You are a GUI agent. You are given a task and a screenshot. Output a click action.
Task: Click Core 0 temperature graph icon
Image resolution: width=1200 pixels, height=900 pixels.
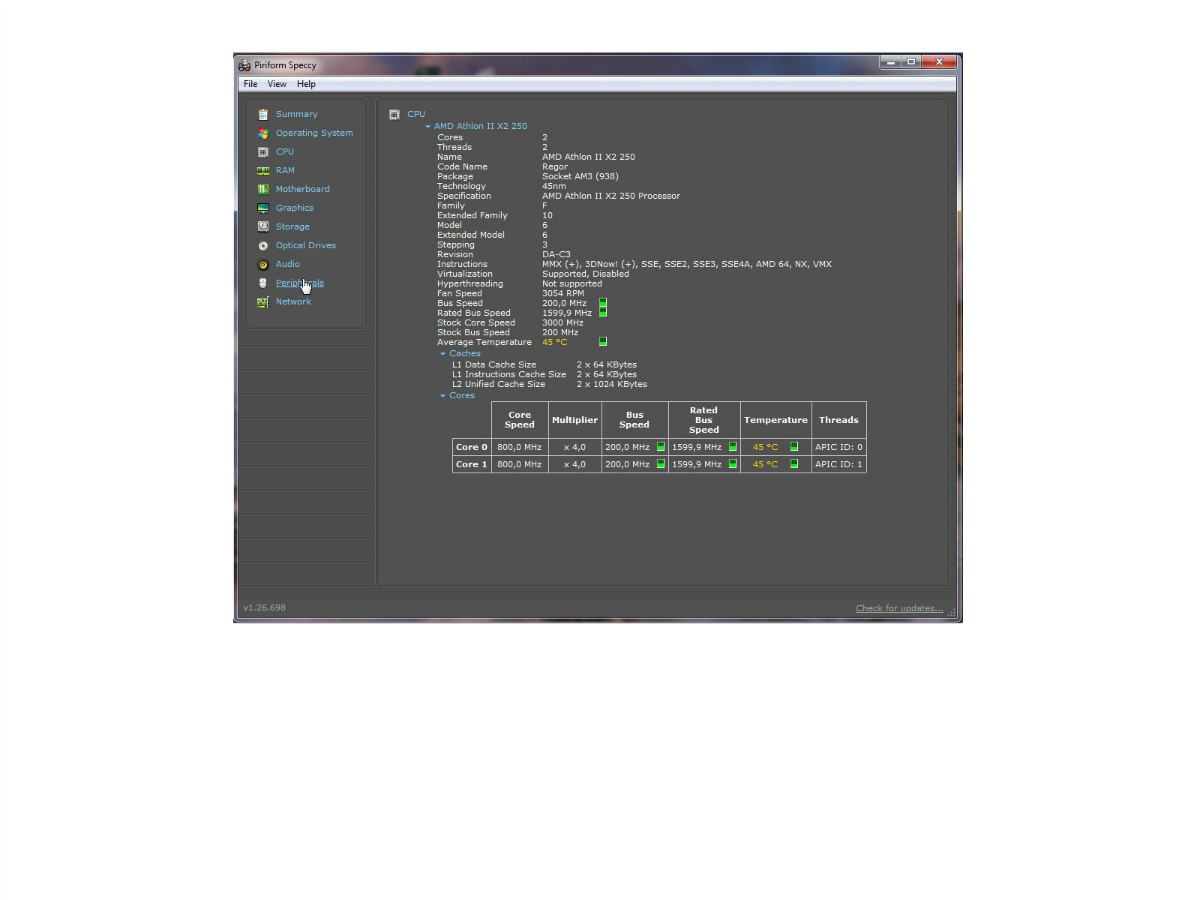coord(794,447)
